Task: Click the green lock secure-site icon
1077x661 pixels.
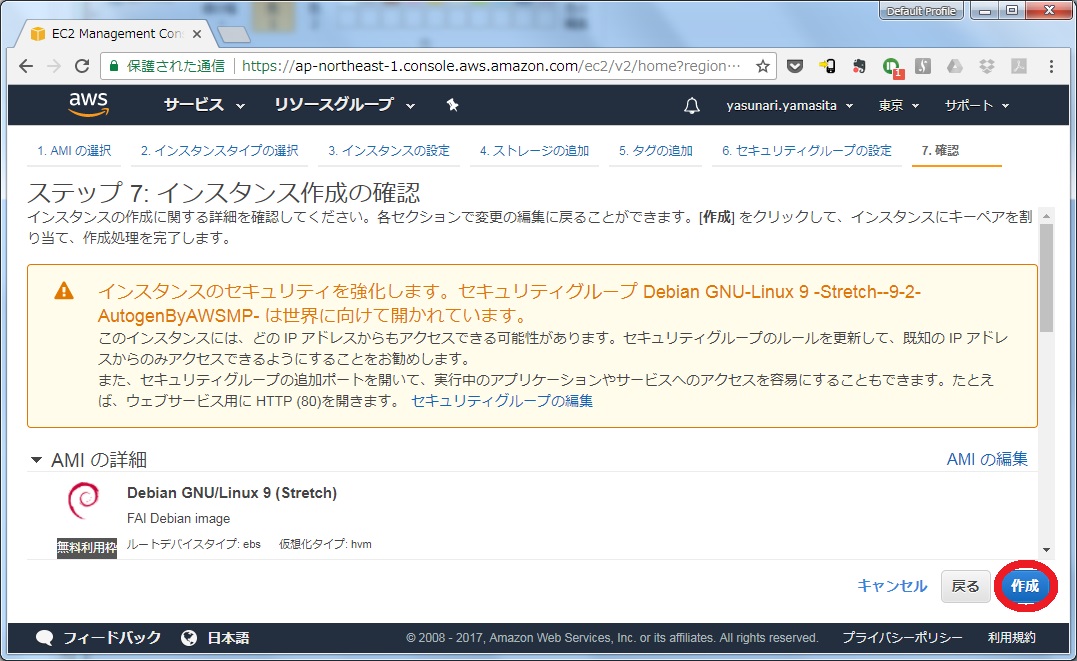Action: pos(114,66)
